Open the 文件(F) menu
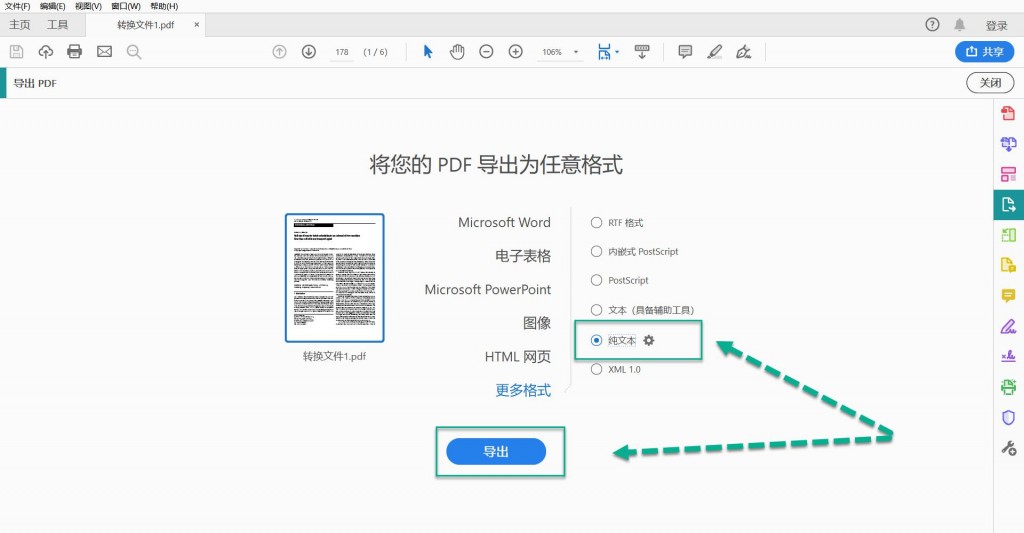 tap(18, 6)
